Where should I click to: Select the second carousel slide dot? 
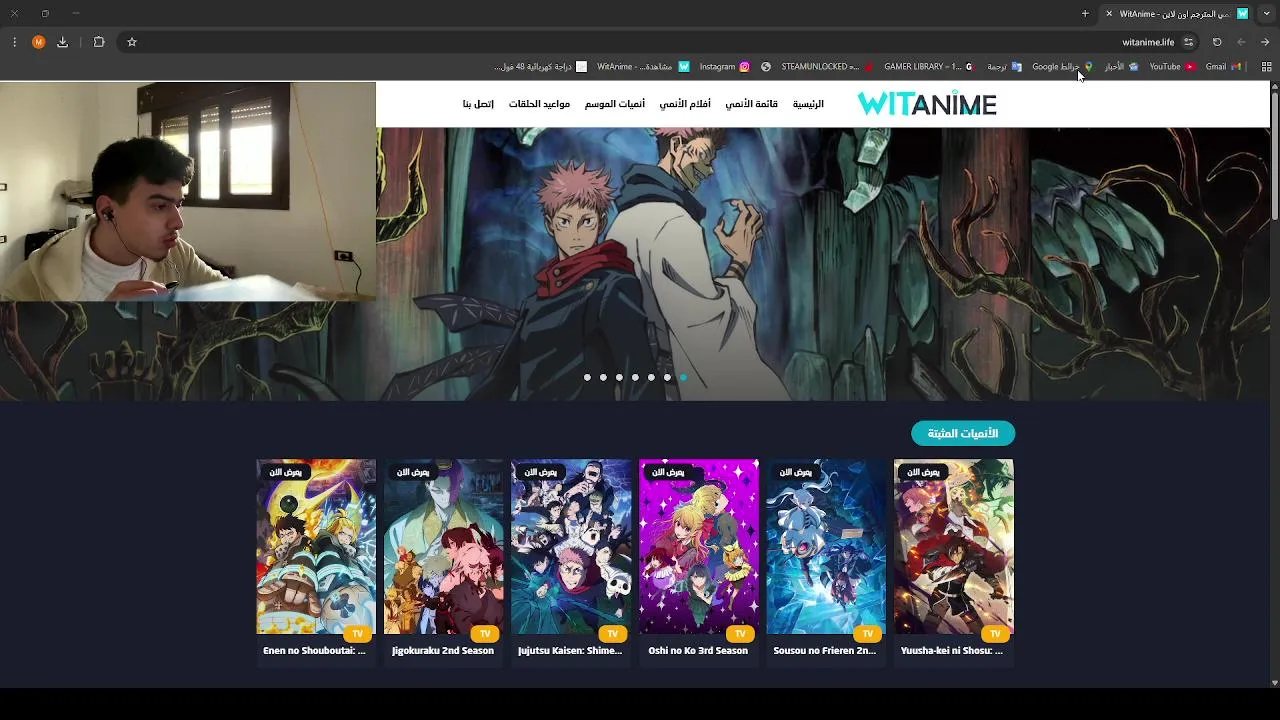[603, 377]
